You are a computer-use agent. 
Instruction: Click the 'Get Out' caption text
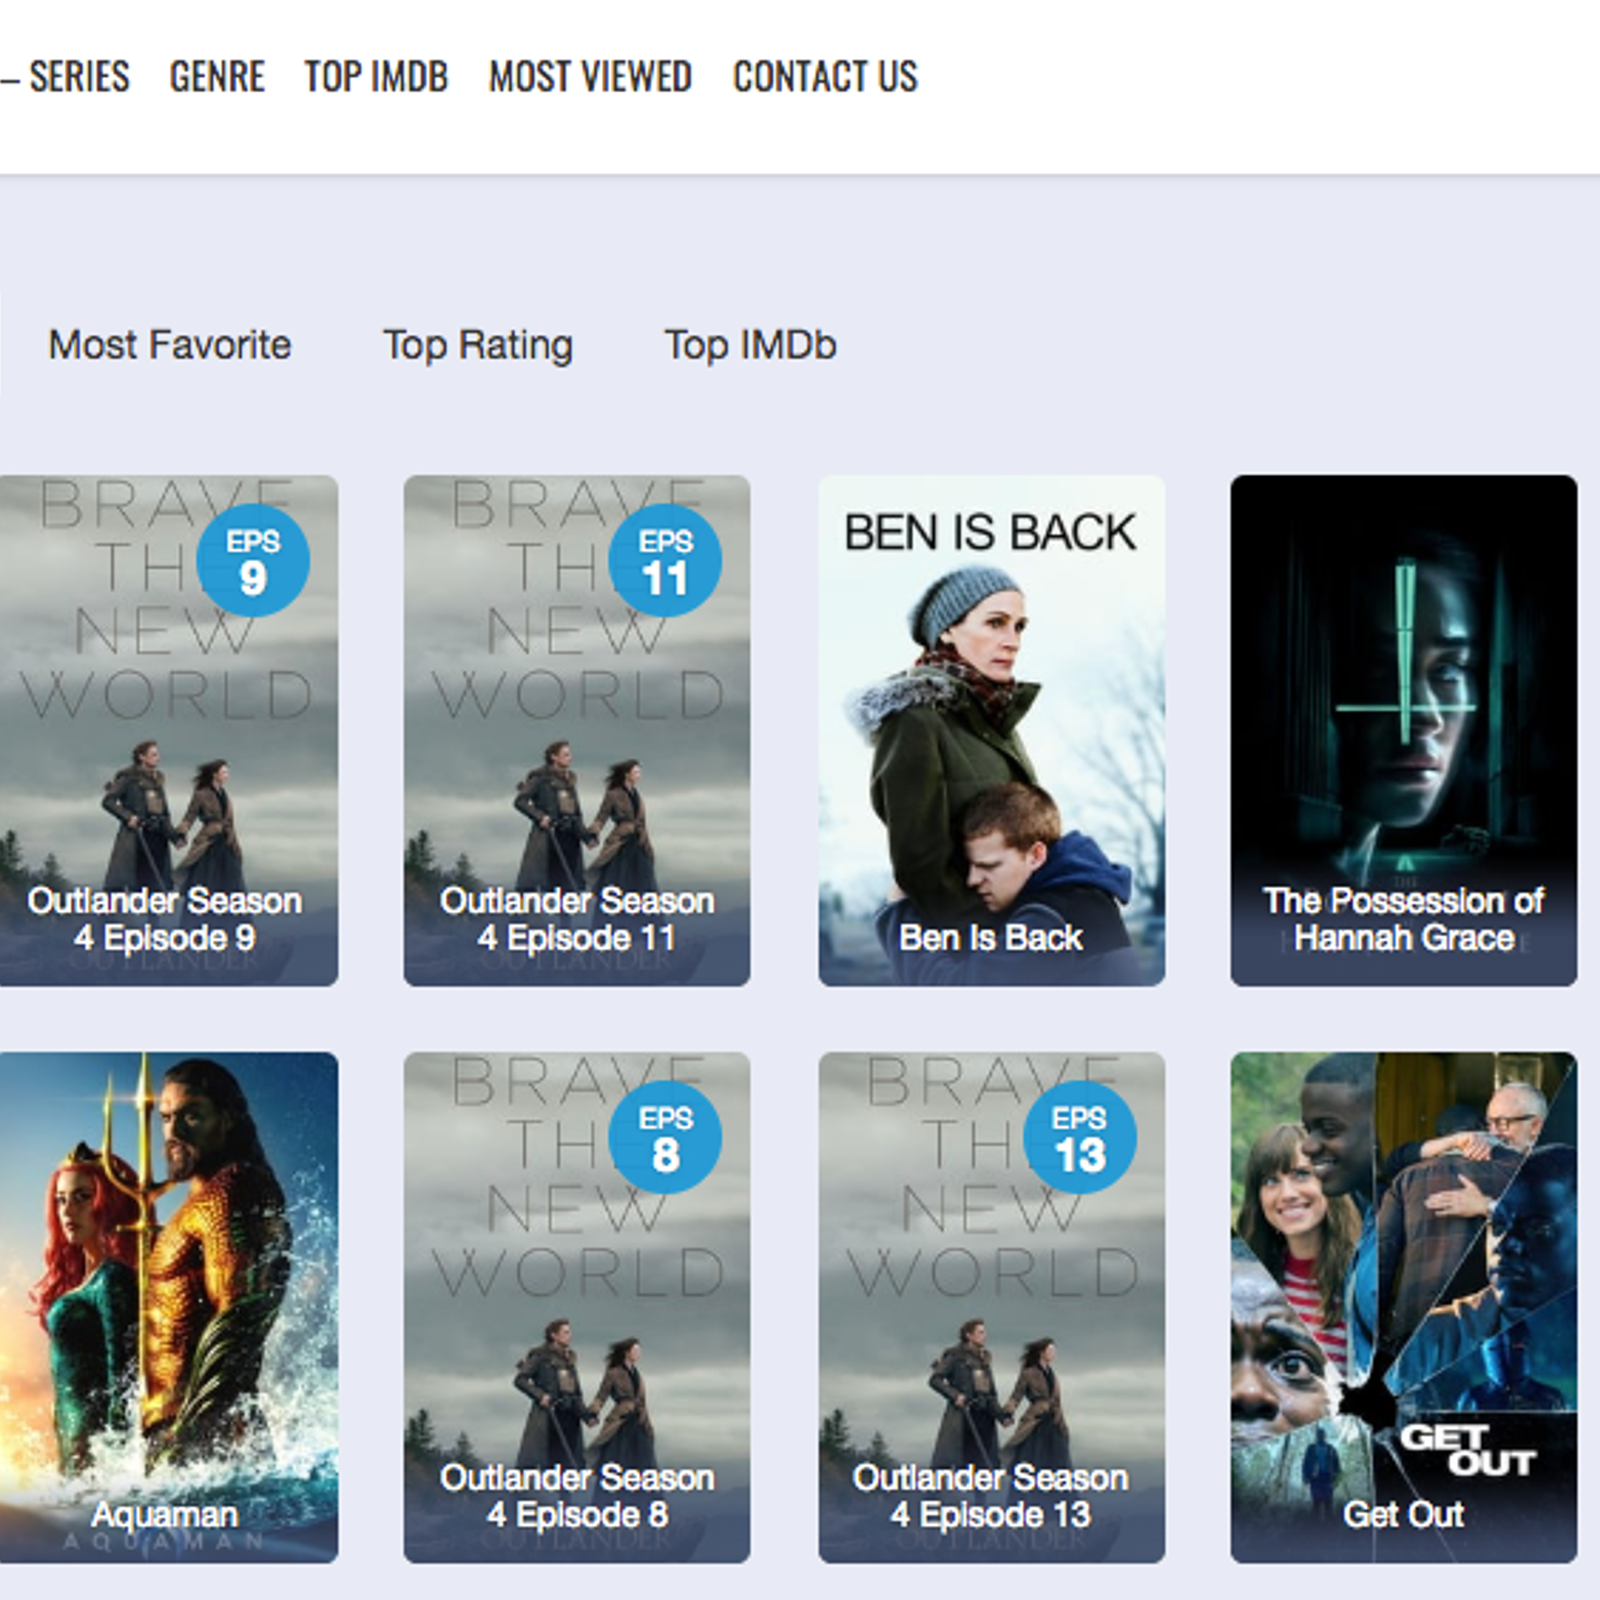[1404, 1514]
